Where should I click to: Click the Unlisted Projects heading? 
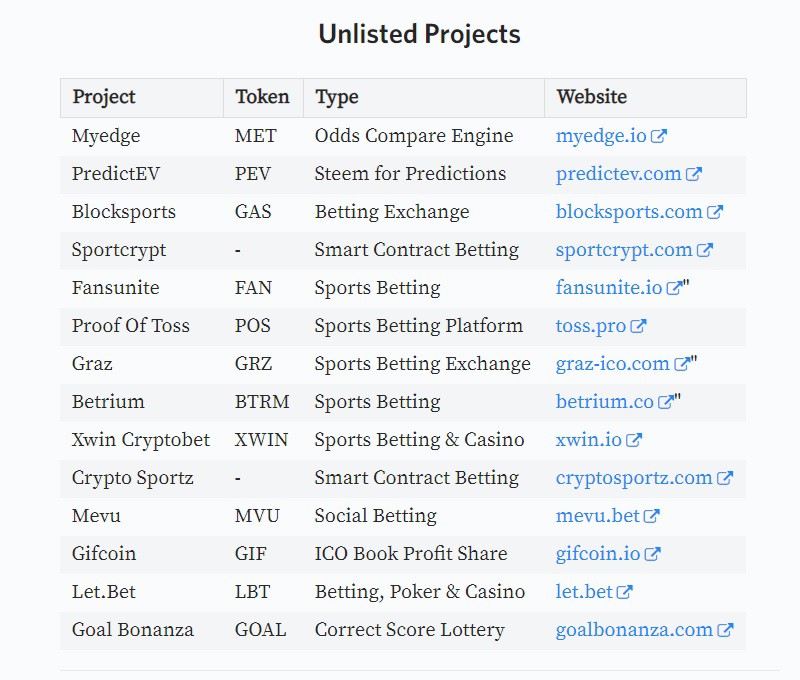(419, 35)
